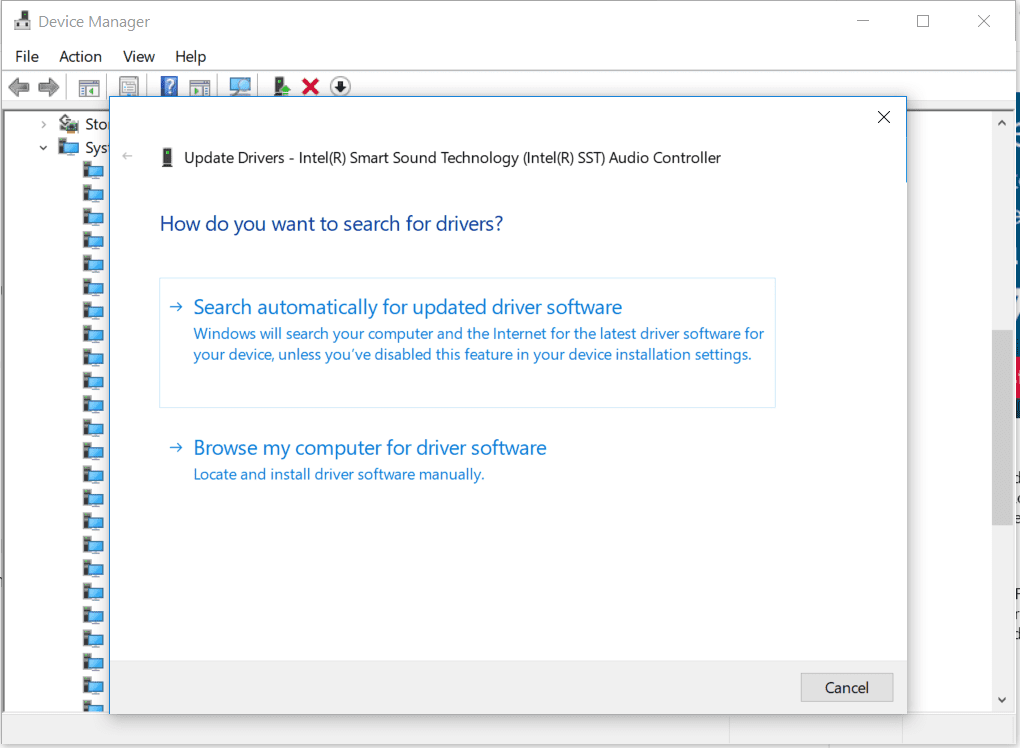Image resolution: width=1020 pixels, height=748 pixels.
Task: Click the Update device driver toolbar icon
Action: [x=282, y=87]
